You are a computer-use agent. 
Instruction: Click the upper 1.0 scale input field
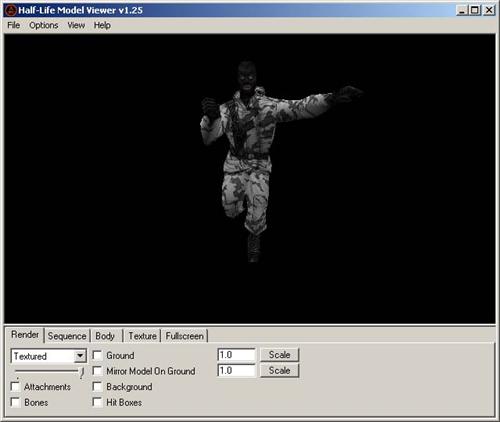[x=236, y=355]
